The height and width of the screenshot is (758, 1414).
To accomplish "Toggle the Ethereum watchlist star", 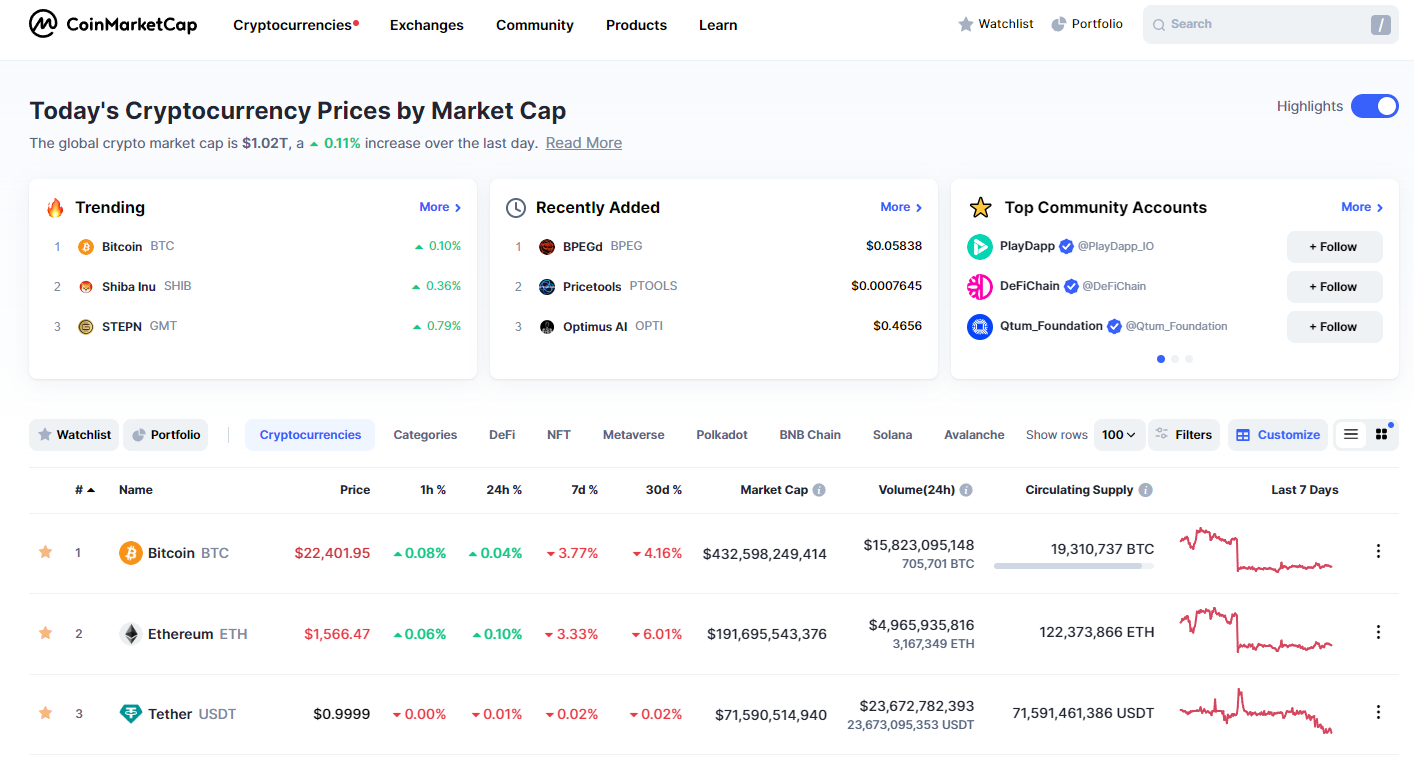I will pyautogui.click(x=45, y=633).
